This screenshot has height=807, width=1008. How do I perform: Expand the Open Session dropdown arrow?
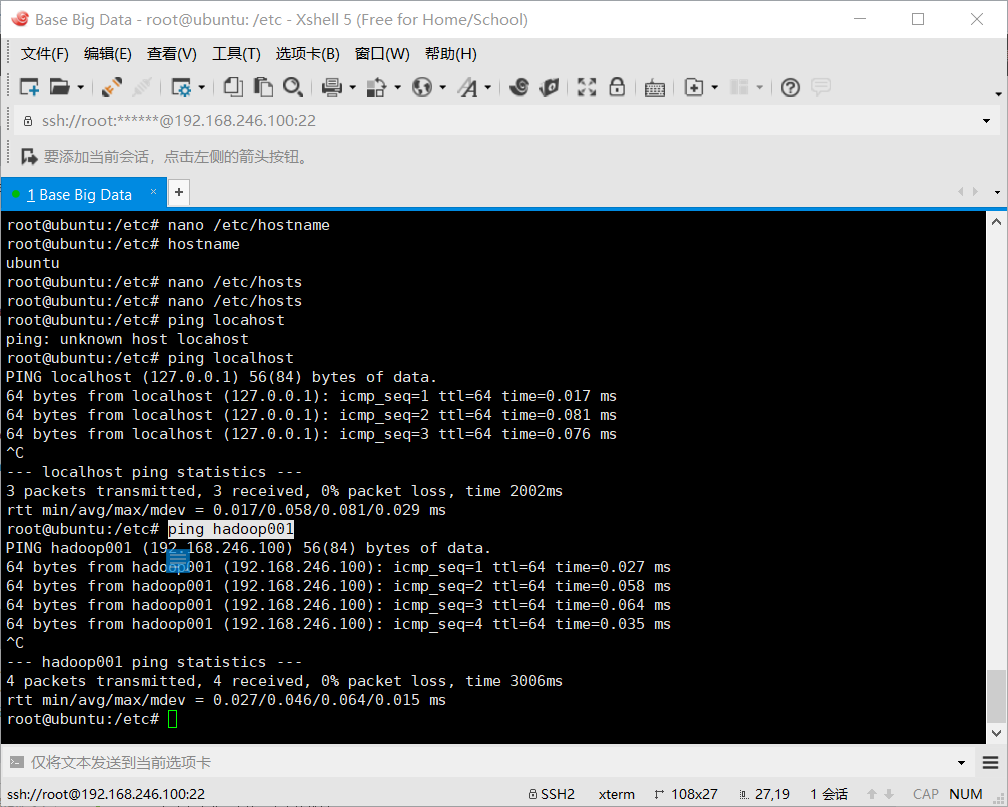(80, 87)
